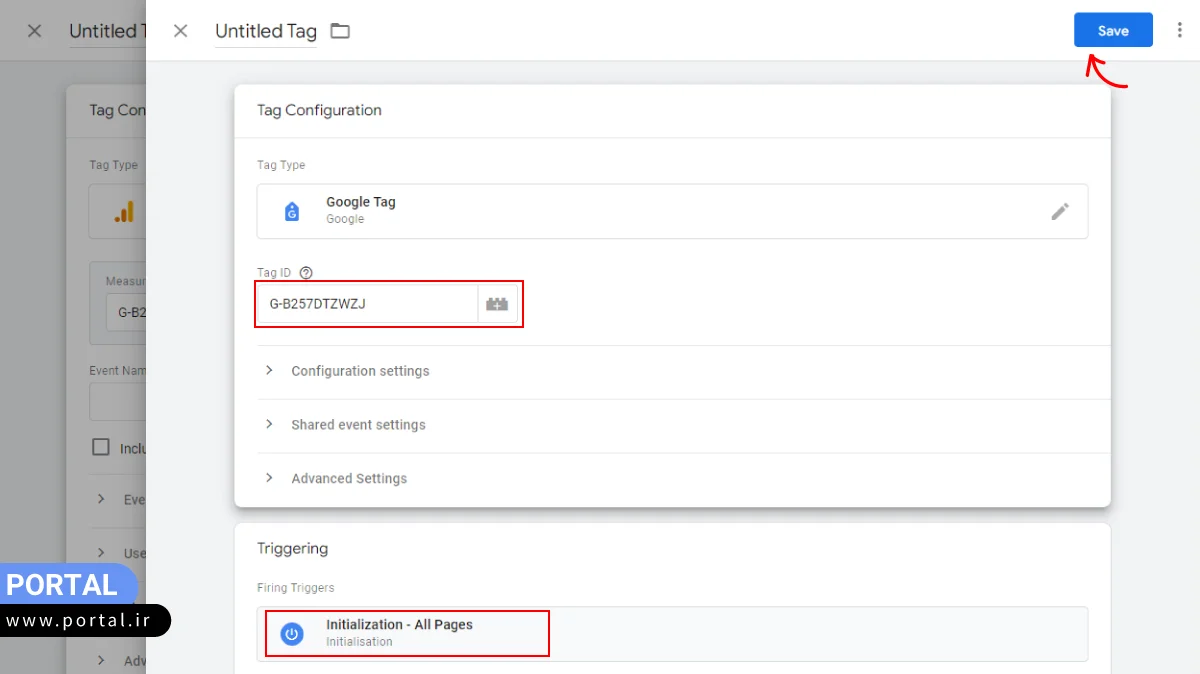Expand the User Properties section in left panel
This screenshot has height=674, width=1200.
point(100,553)
